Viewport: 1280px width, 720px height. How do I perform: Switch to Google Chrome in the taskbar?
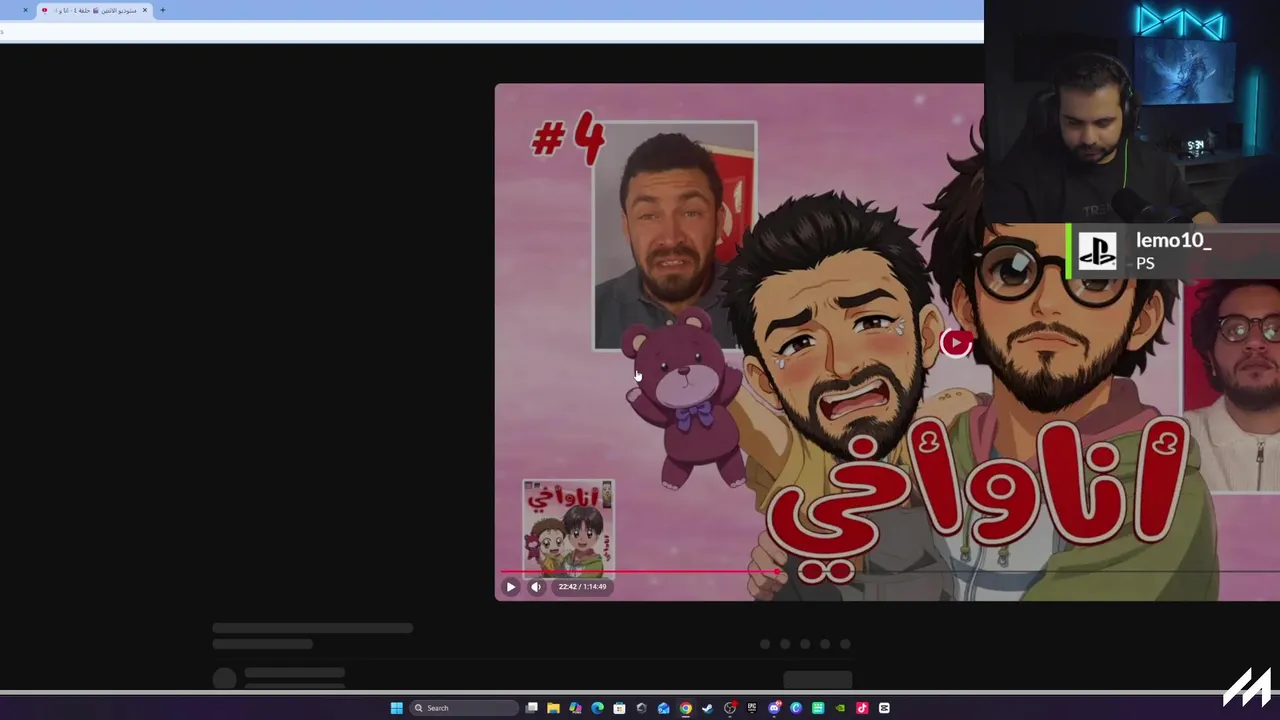click(x=685, y=708)
